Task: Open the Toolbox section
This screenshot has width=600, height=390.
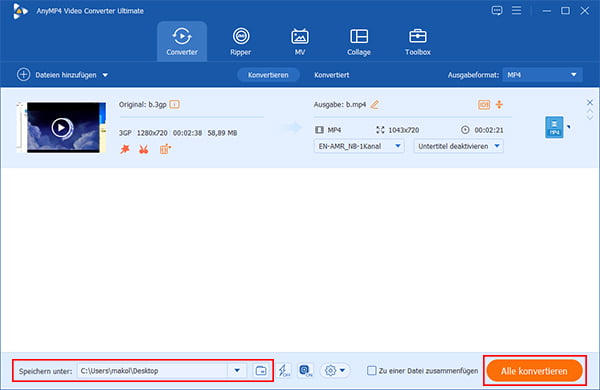Action: point(418,42)
